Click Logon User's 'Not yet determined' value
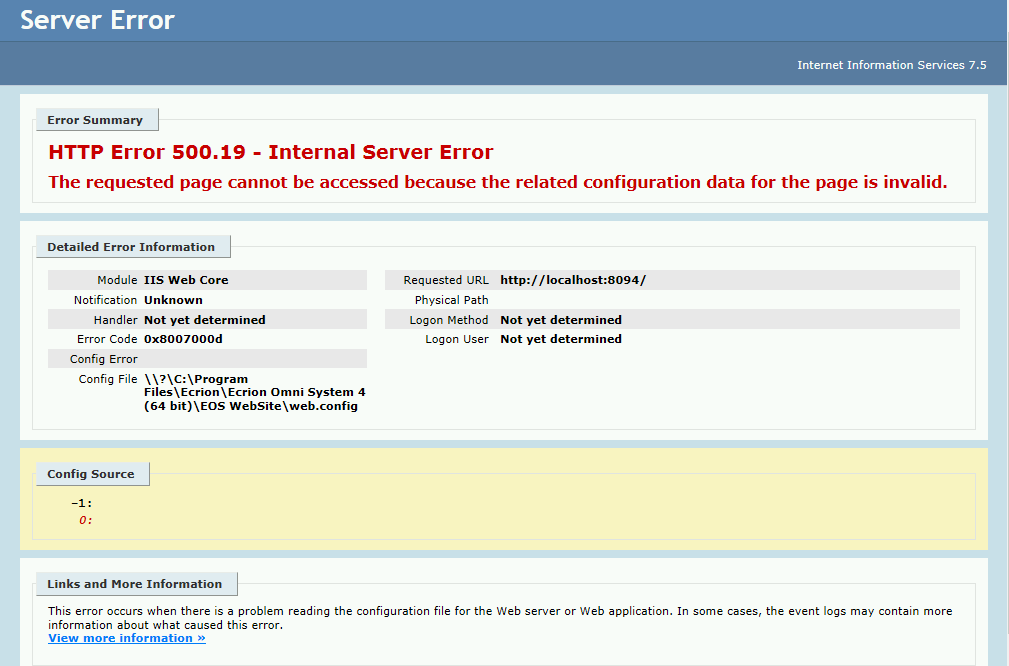This screenshot has width=1009, height=666. click(x=561, y=339)
